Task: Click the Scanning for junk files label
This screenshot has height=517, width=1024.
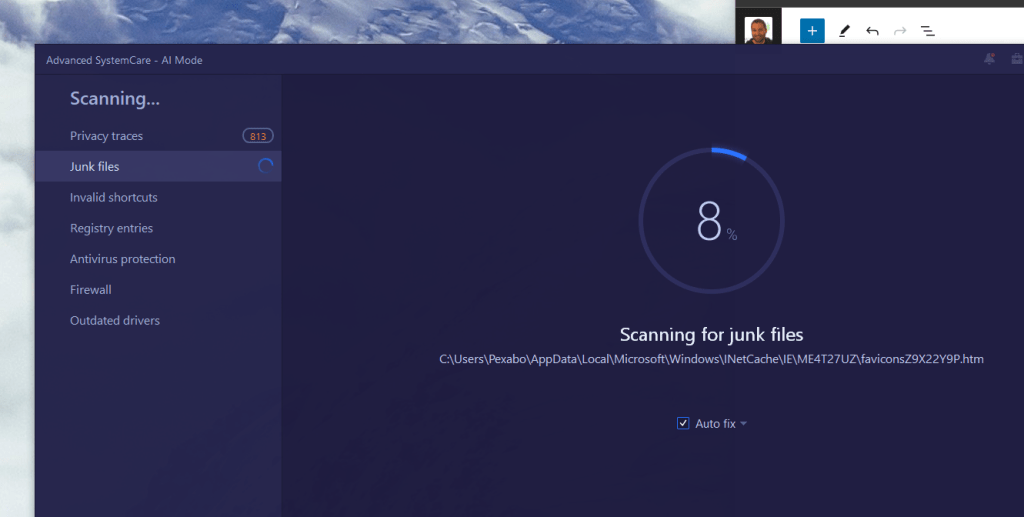Action: coord(711,334)
